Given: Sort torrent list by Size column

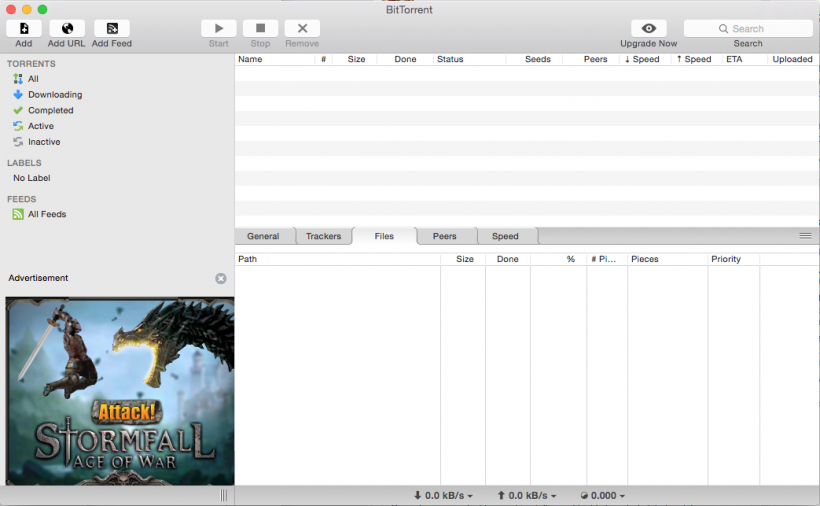Looking at the screenshot, I should [x=356, y=59].
